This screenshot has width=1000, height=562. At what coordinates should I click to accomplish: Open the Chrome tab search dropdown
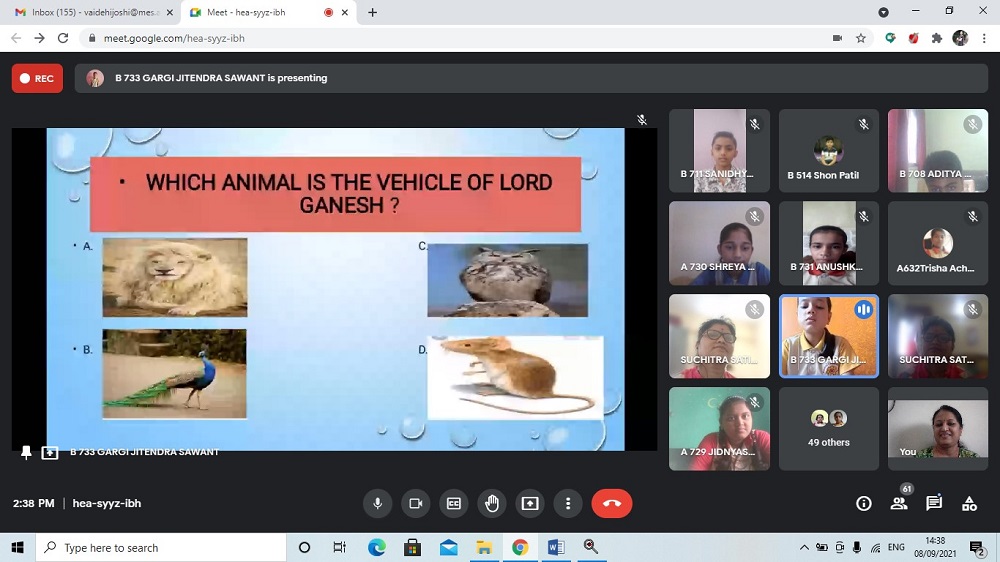click(883, 12)
